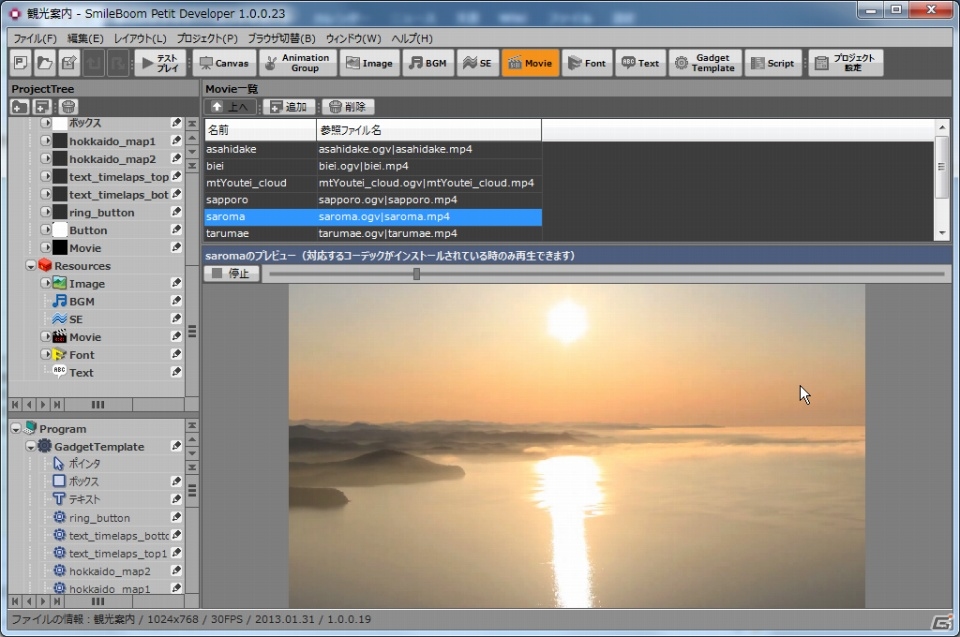Click the edit pencil icon for SE resource
This screenshot has height=637, width=960.
pyautogui.click(x=176, y=318)
